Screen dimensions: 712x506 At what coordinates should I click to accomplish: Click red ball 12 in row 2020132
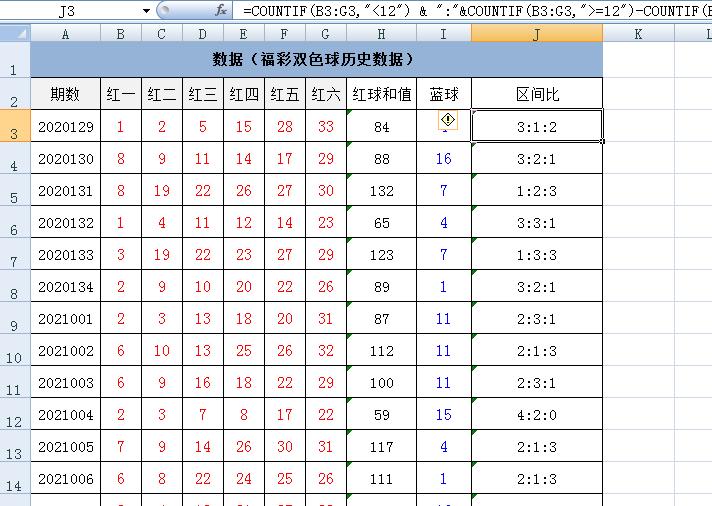tap(243, 222)
